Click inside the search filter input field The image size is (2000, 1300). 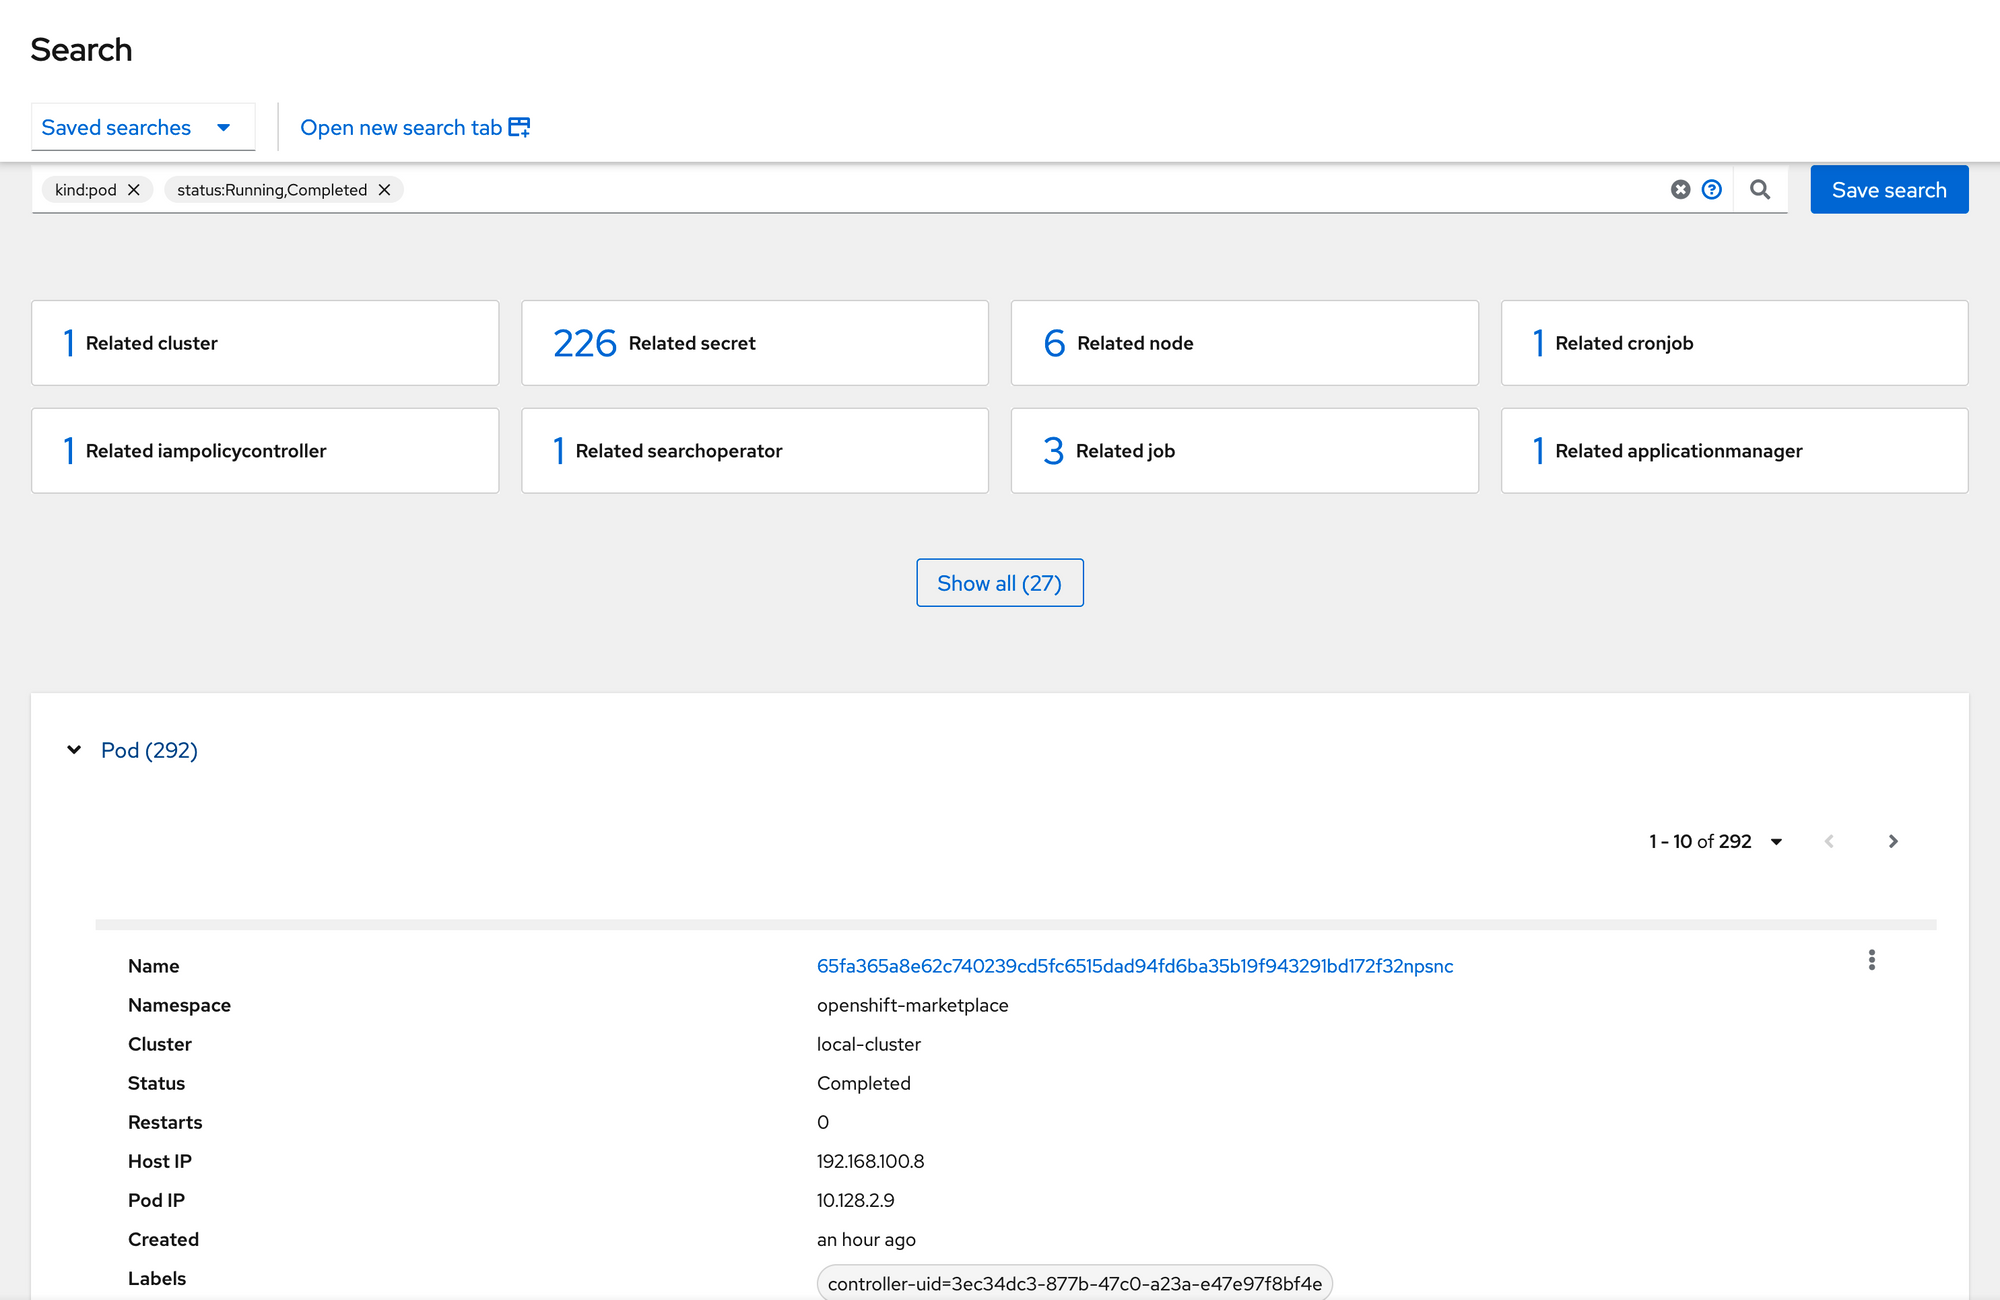(1000, 190)
